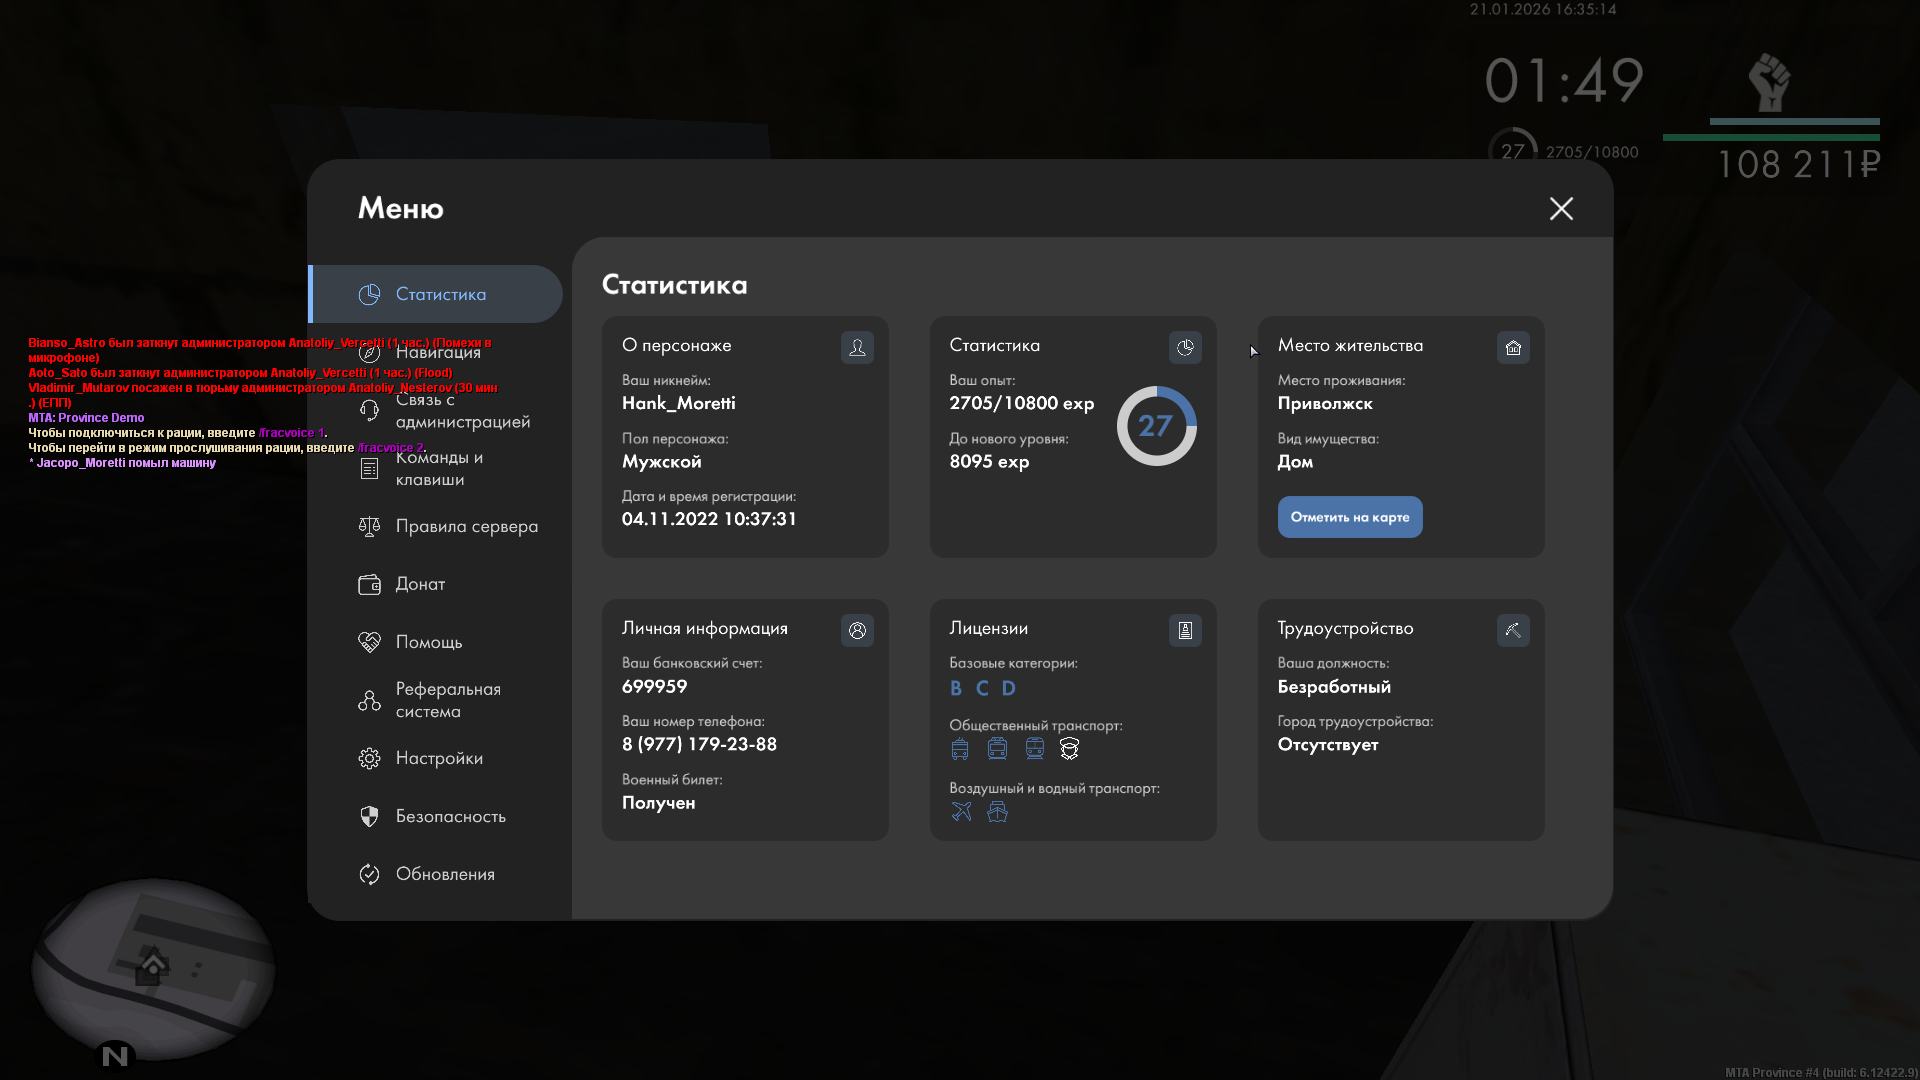Close the Меню window with X
This screenshot has width=1920, height=1080.
(x=1561, y=208)
